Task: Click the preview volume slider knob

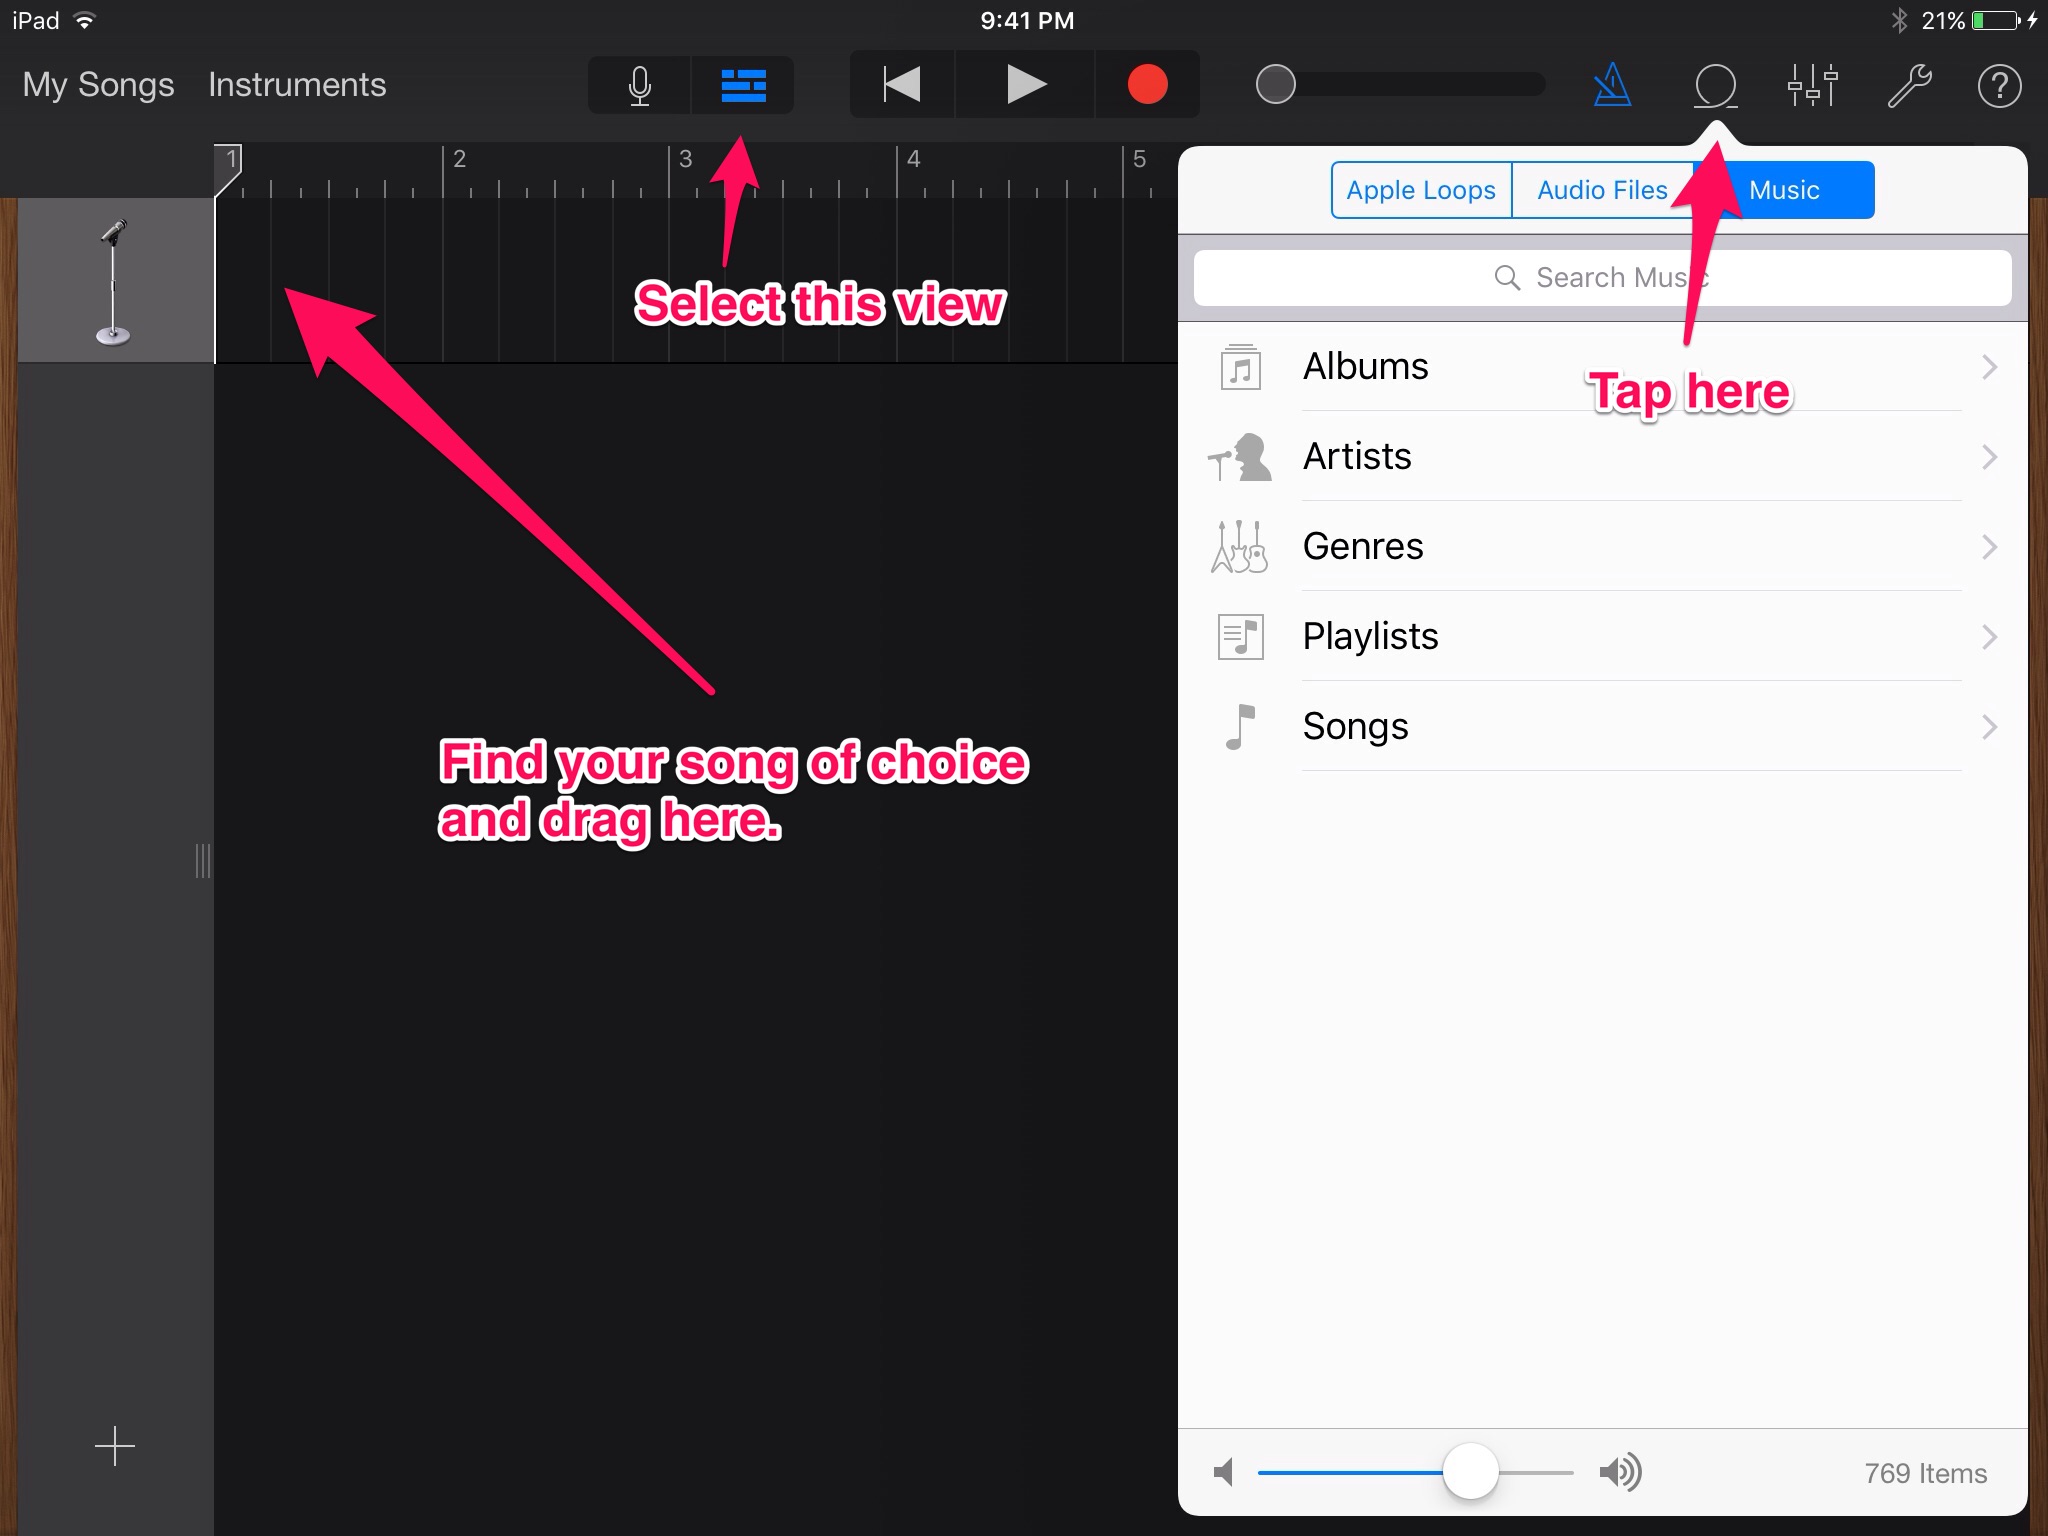Action: click(x=1470, y=1472)
